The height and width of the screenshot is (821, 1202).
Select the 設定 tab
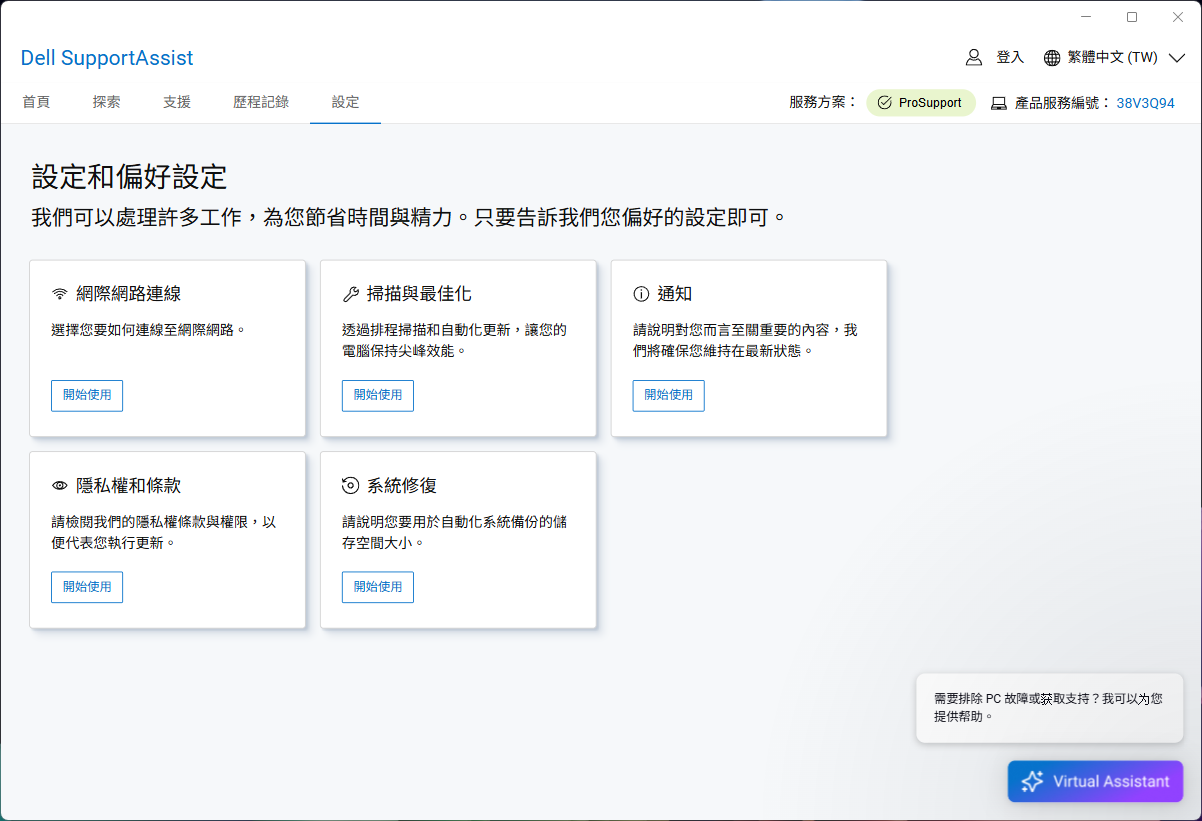point(345,102)
